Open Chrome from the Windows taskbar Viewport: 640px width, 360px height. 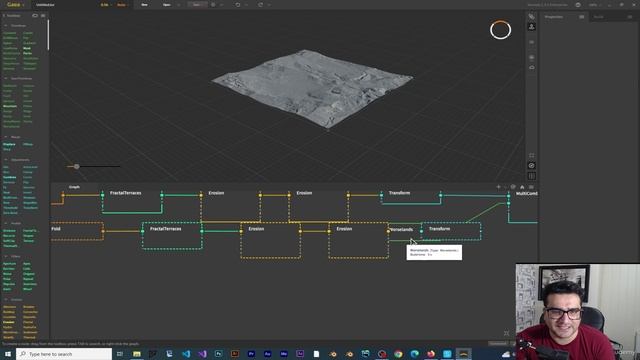pos(398,354)
